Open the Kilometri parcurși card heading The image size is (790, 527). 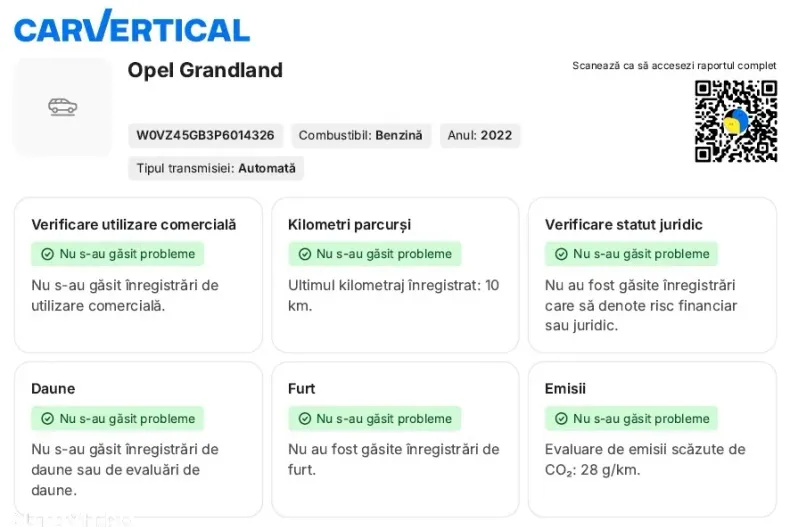(349, 224)
